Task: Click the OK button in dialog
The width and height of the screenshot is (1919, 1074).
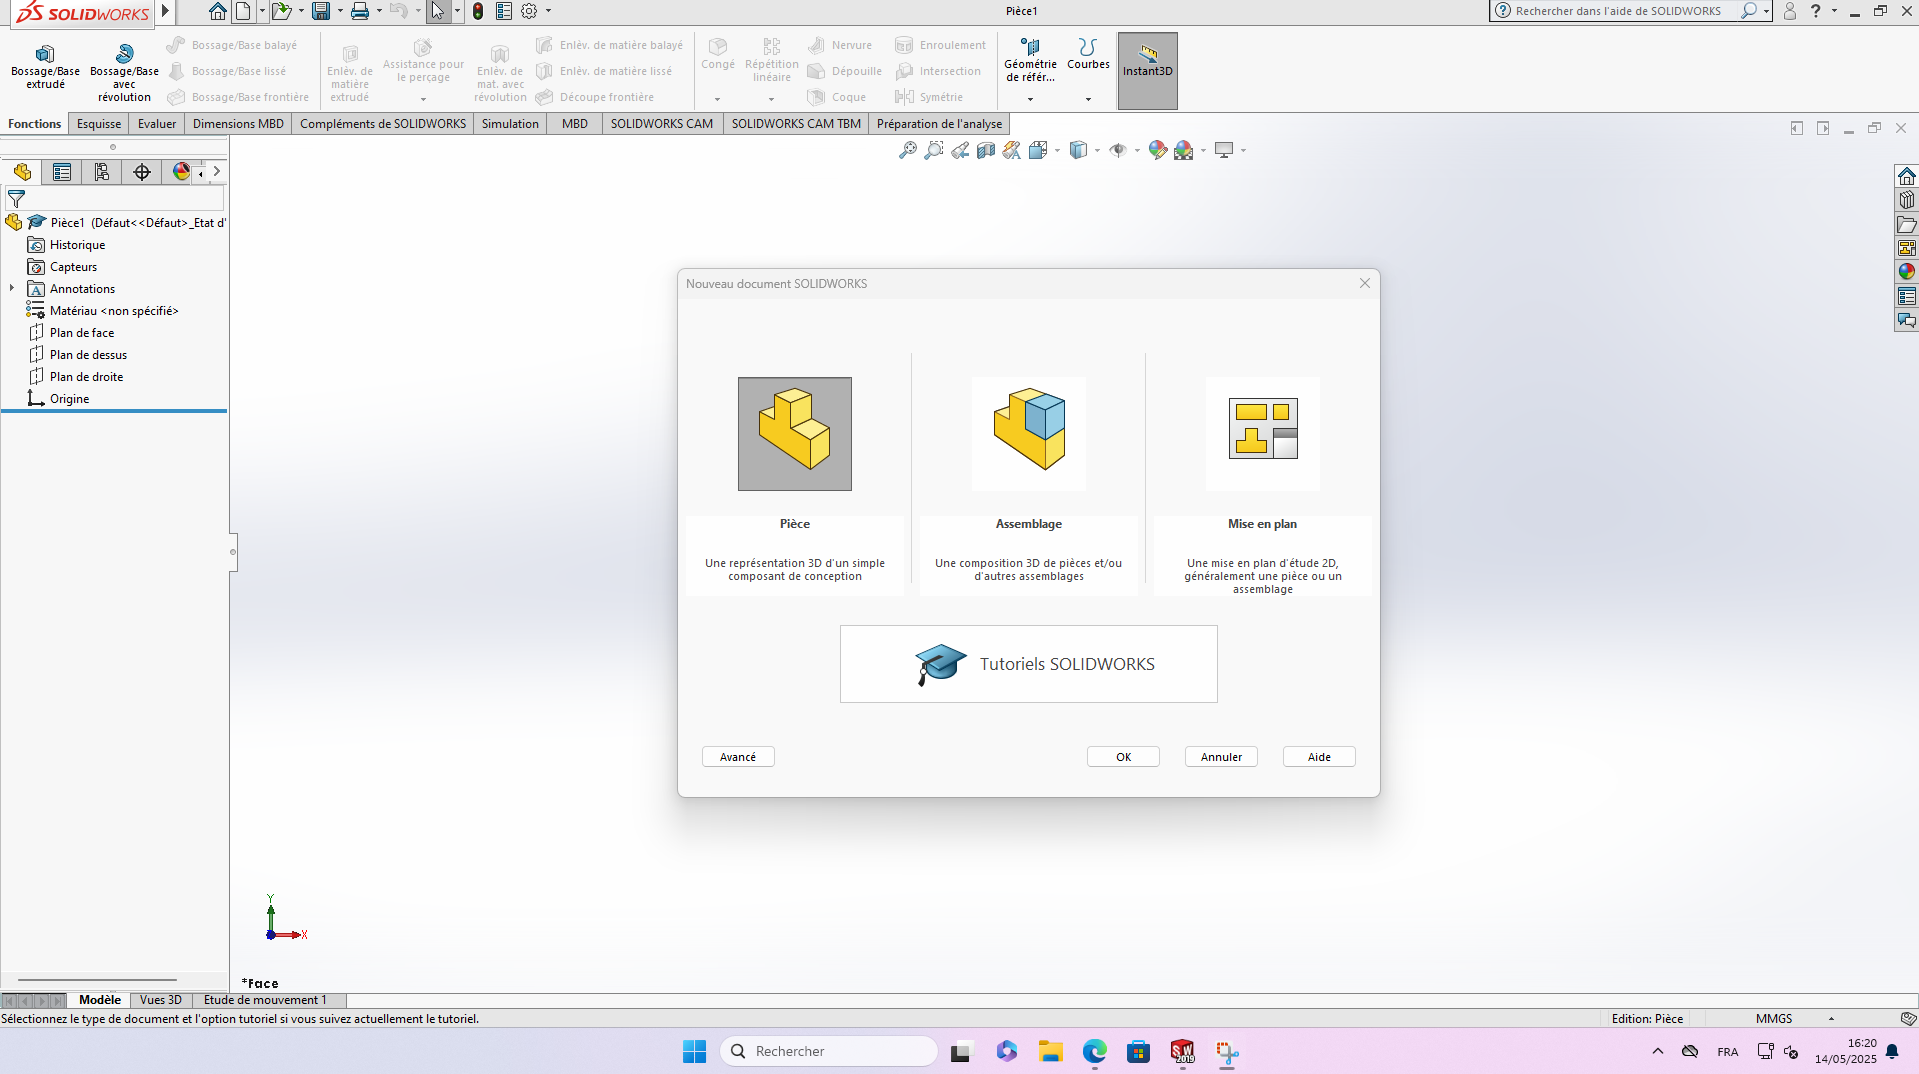Action: click(x=1123, y=757)
